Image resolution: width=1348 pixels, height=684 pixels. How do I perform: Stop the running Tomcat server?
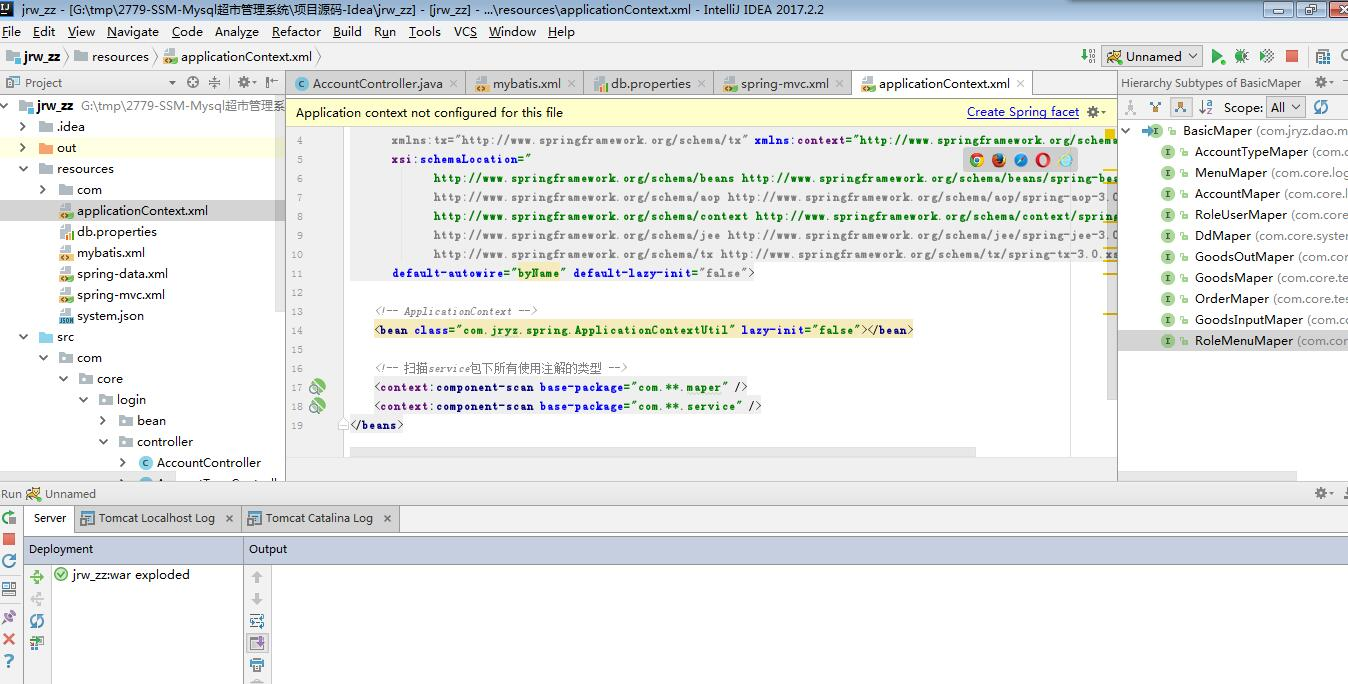click(x=1289, y=57)
